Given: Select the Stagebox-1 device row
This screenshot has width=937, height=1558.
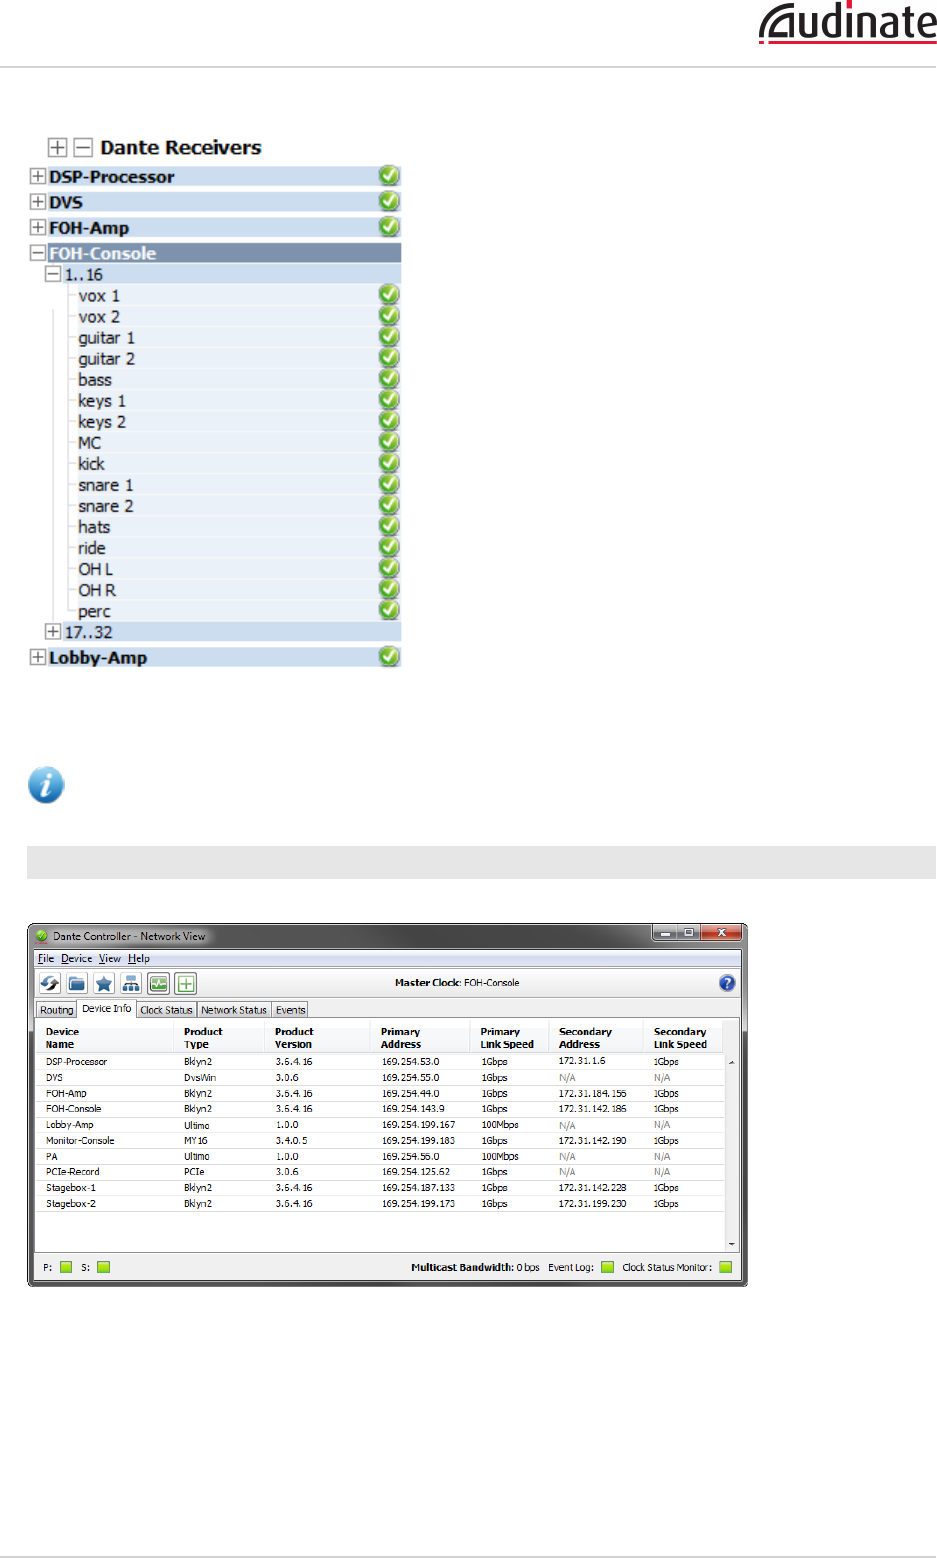Looking at the screenshot, I should pos(380,1188).
